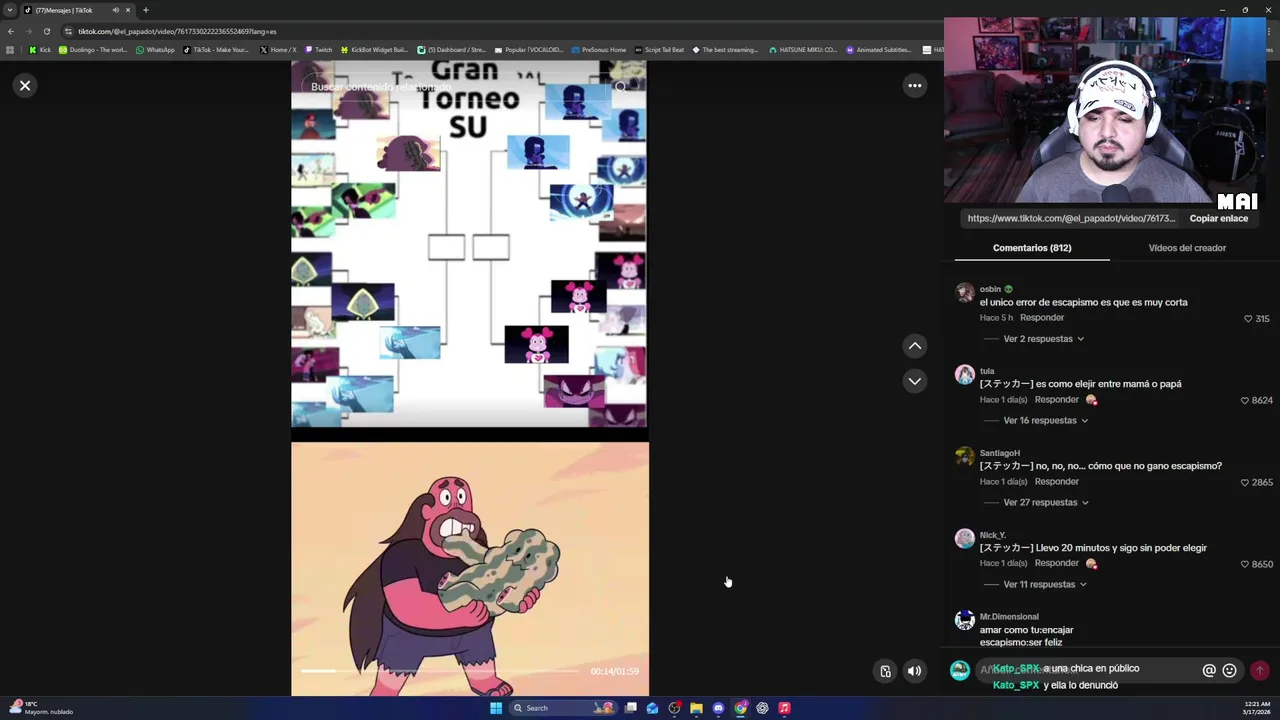Open the PreSonus: Home bookmark

598,50
